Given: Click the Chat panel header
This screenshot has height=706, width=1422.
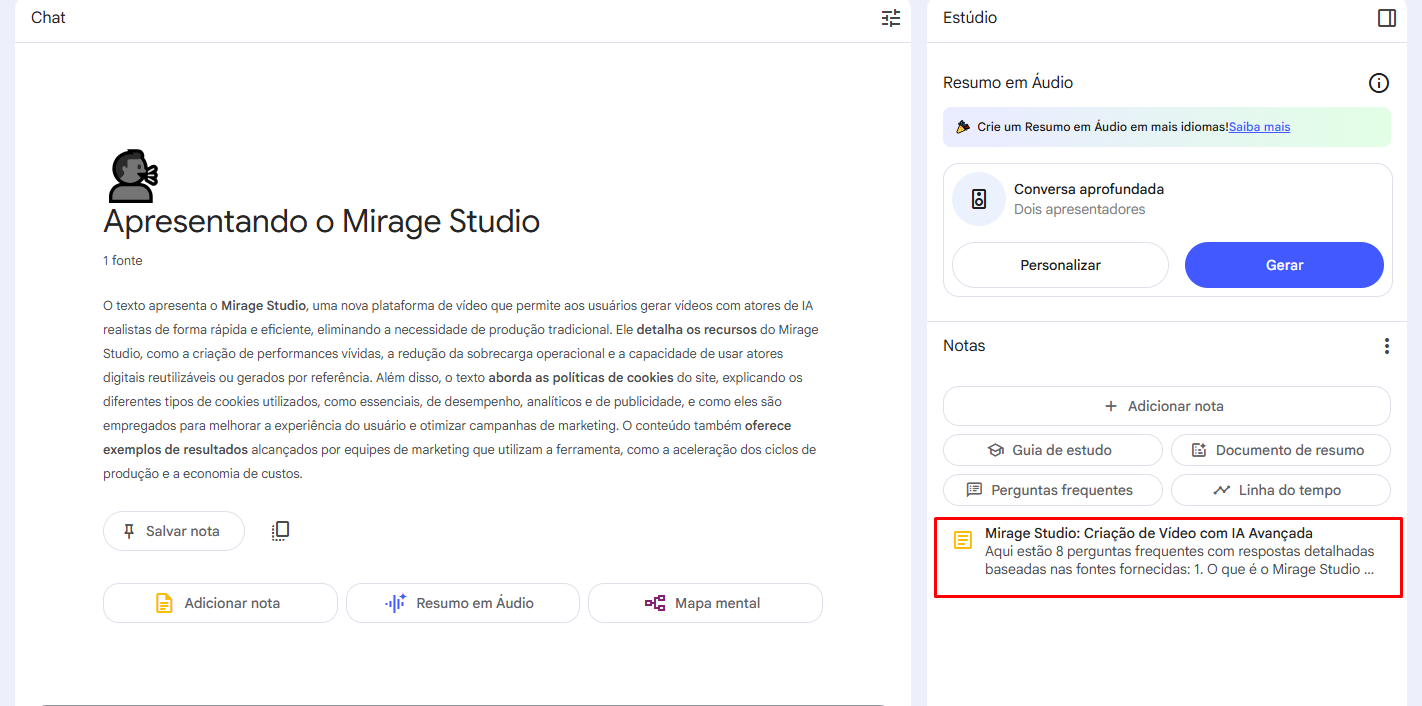Looking at the screenshot, I should (x=48, y=18).
